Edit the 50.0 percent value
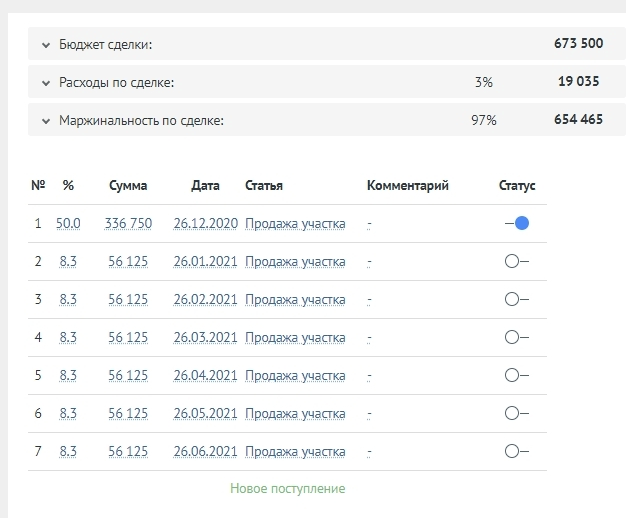Viewport: 626px width, 518px height. point(68,223)
